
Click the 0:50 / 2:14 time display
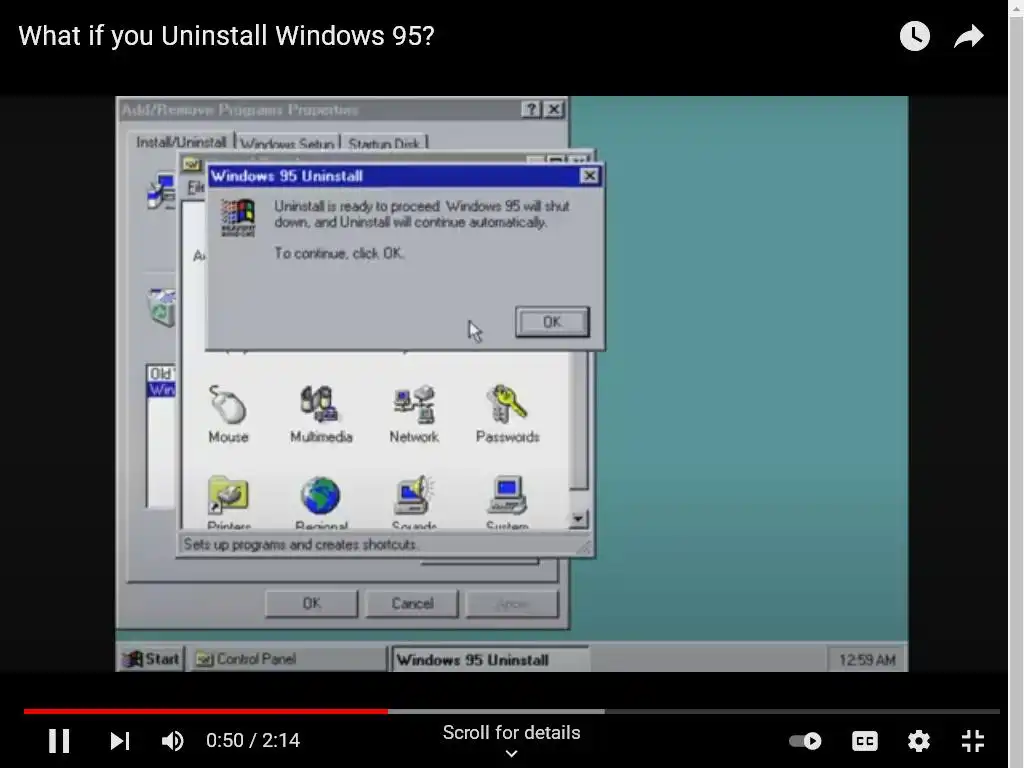(253, 741)
